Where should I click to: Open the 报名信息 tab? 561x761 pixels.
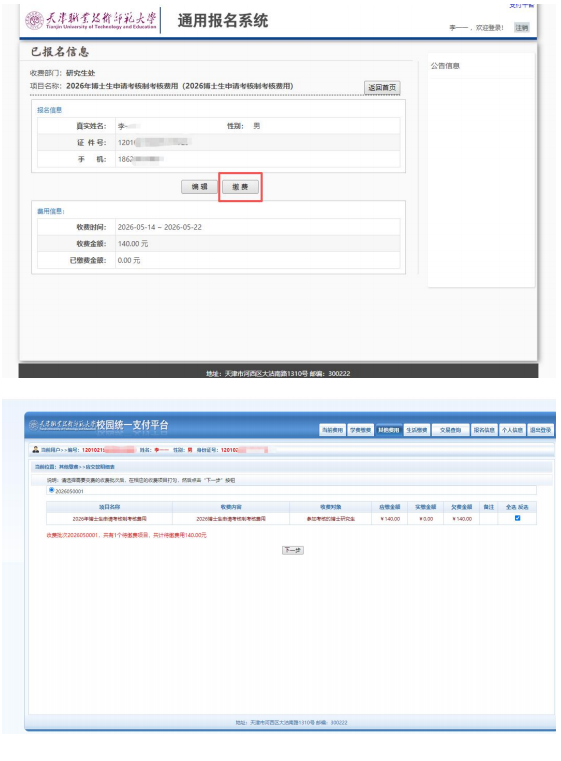tap(484, 430)
